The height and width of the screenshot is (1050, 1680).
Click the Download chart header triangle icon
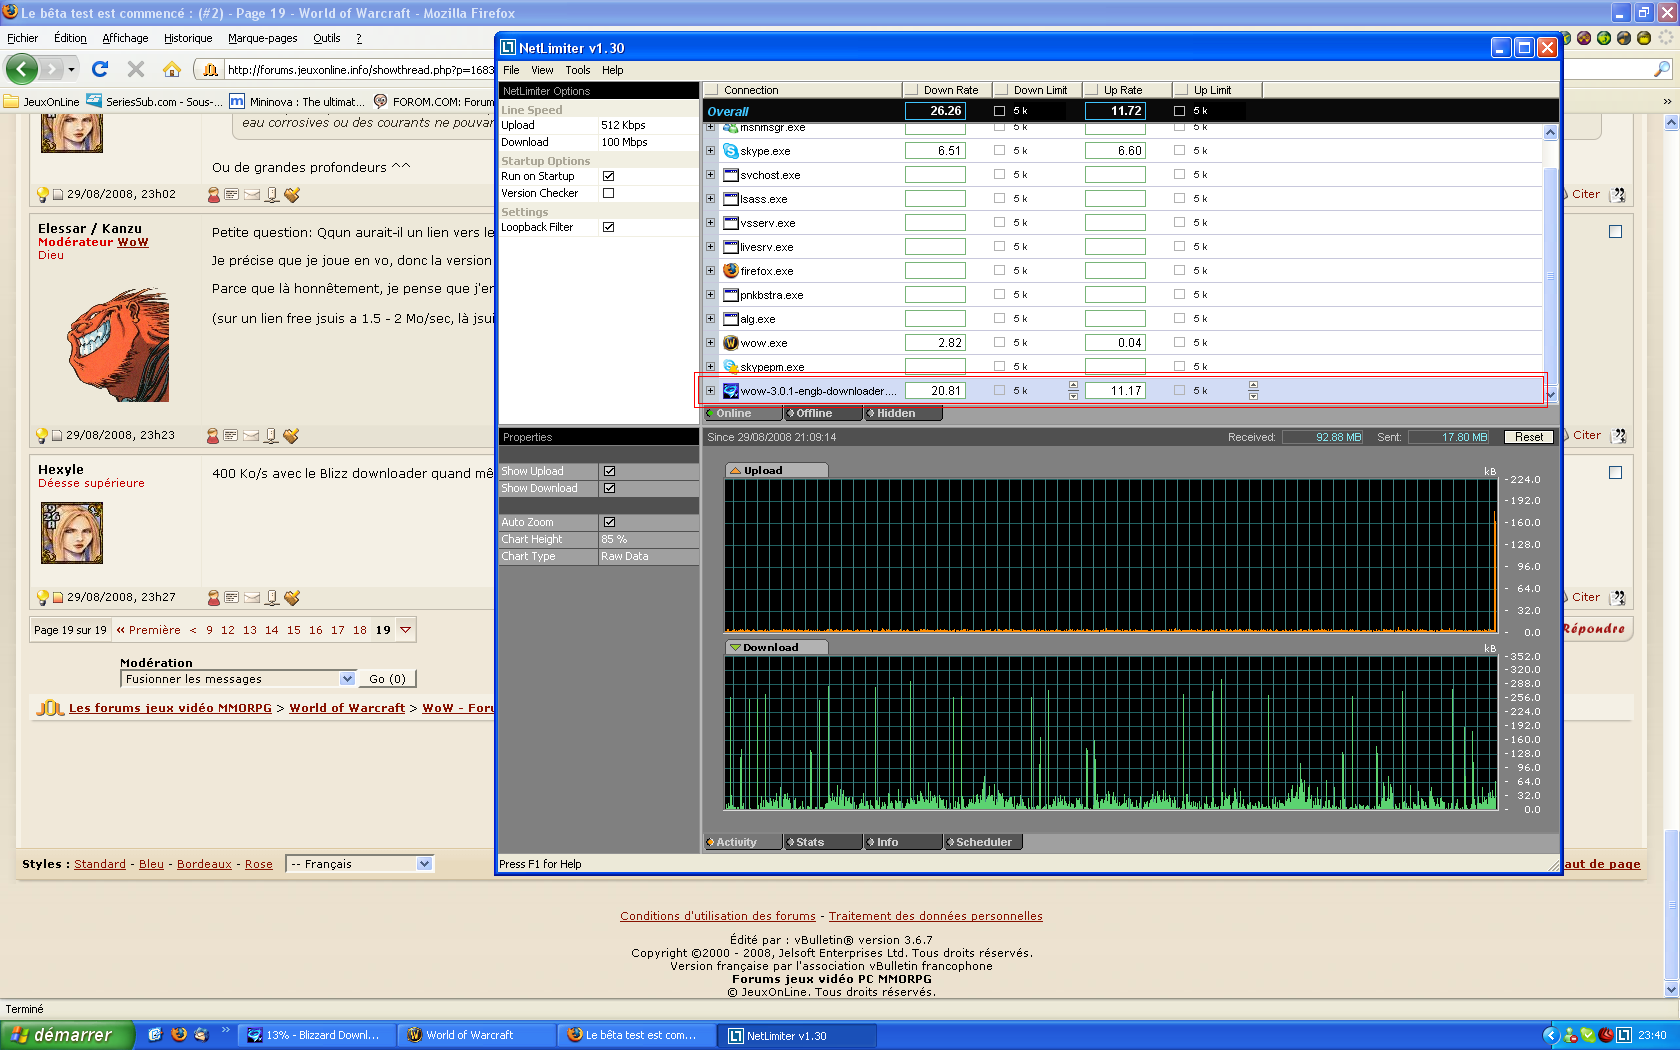[x=735, y=648]
